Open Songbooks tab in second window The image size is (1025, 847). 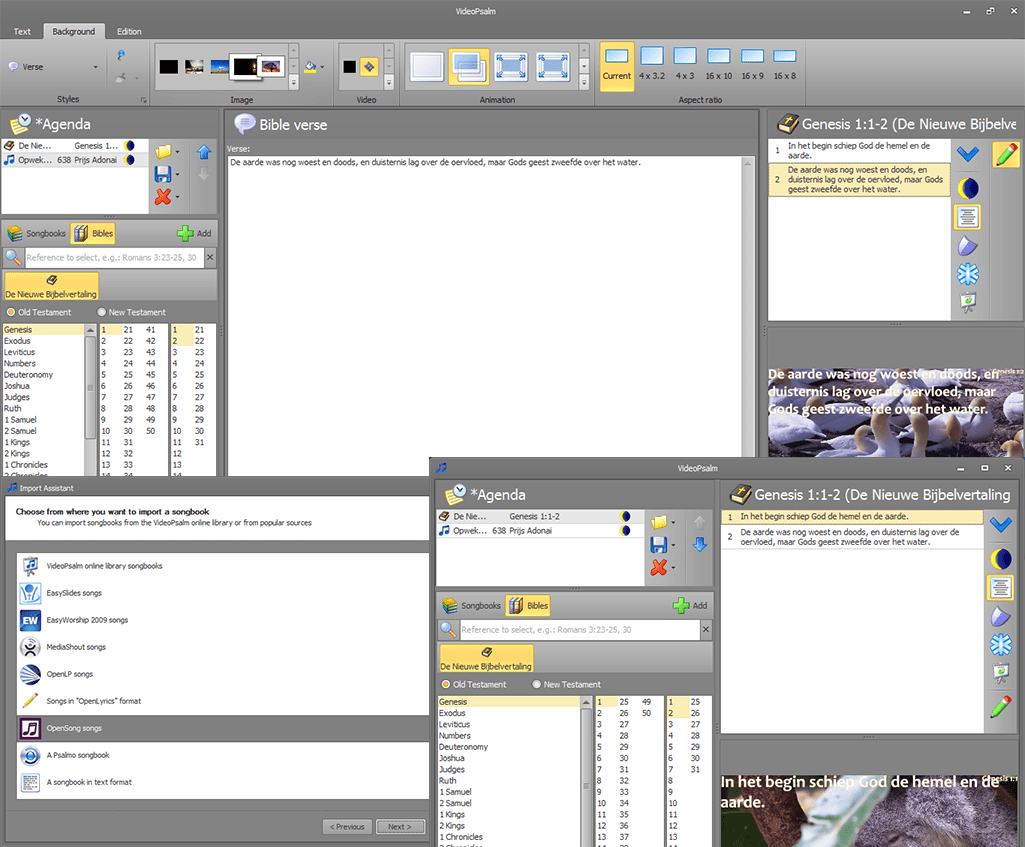coord(471,606)
